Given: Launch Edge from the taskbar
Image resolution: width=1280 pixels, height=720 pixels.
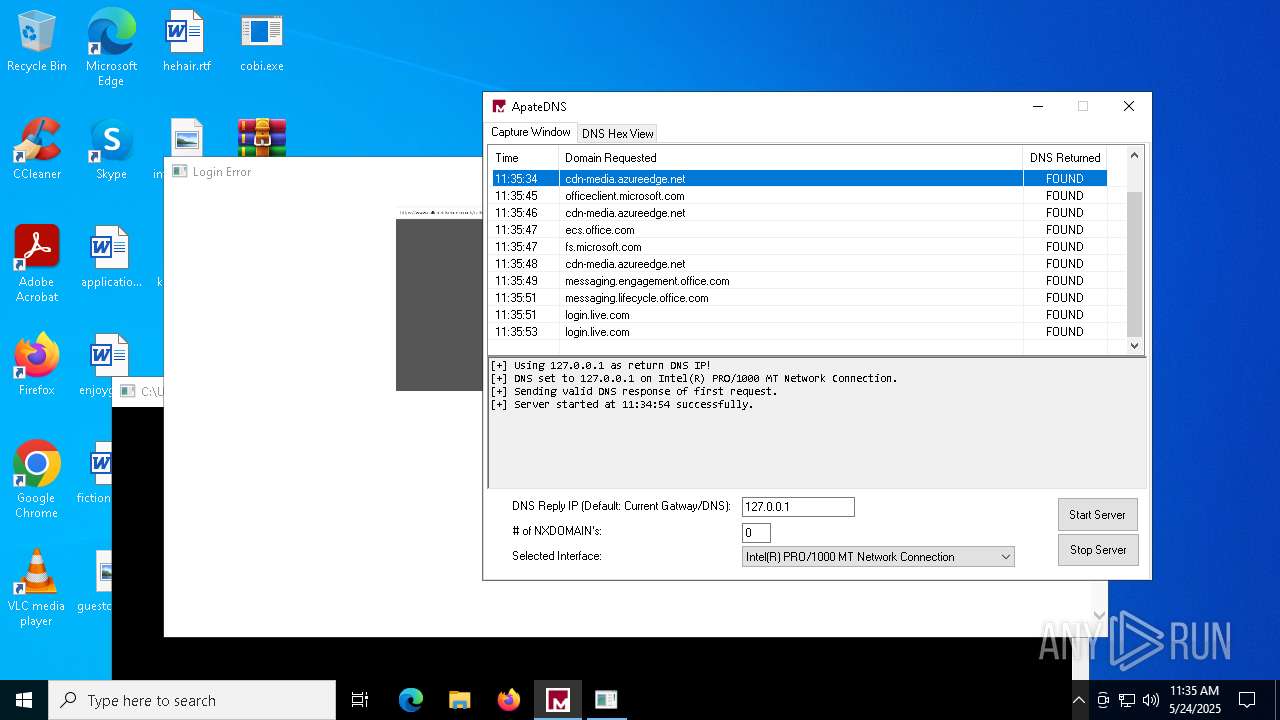Looking at the screenshot, I should [x=411, y=700].
